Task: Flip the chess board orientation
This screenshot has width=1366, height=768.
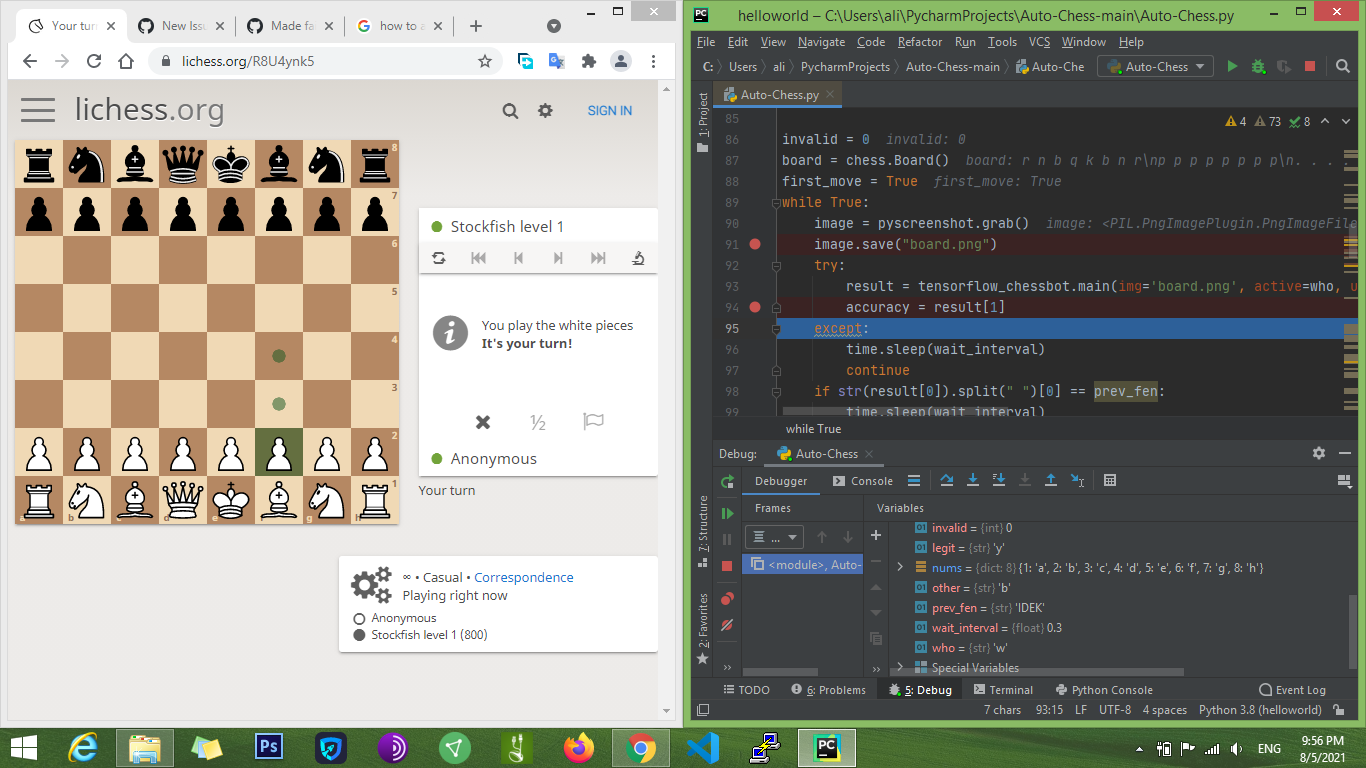Action: point(439,258)
